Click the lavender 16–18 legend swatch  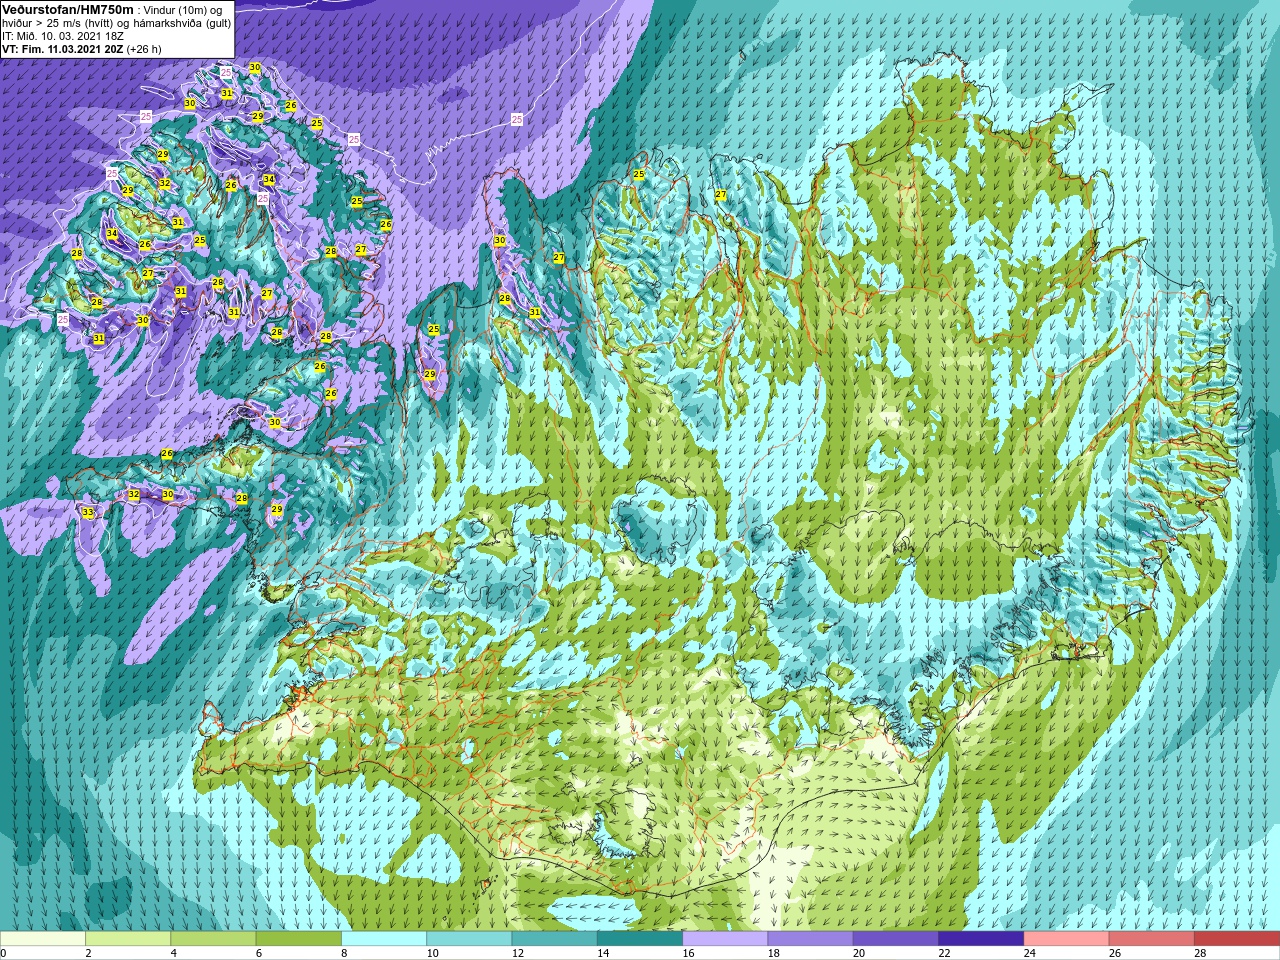(725, 939)
